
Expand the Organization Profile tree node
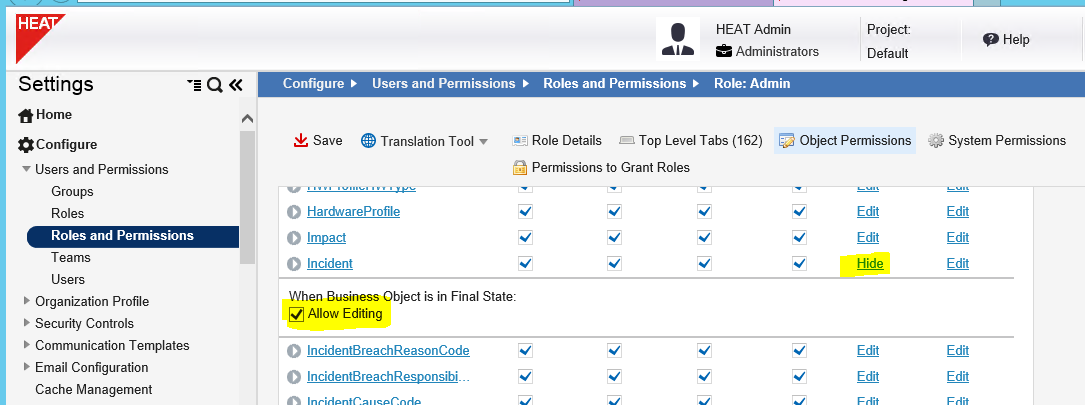27,302
